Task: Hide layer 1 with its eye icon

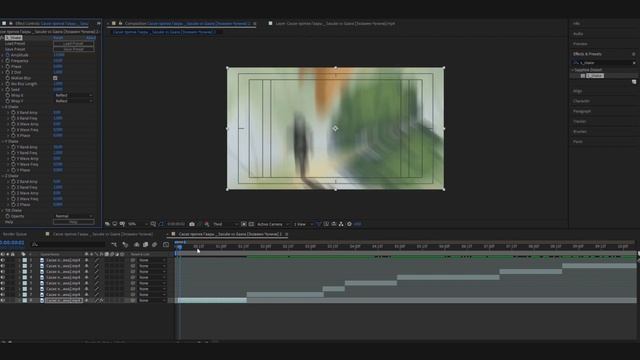Action: point(3,260)
